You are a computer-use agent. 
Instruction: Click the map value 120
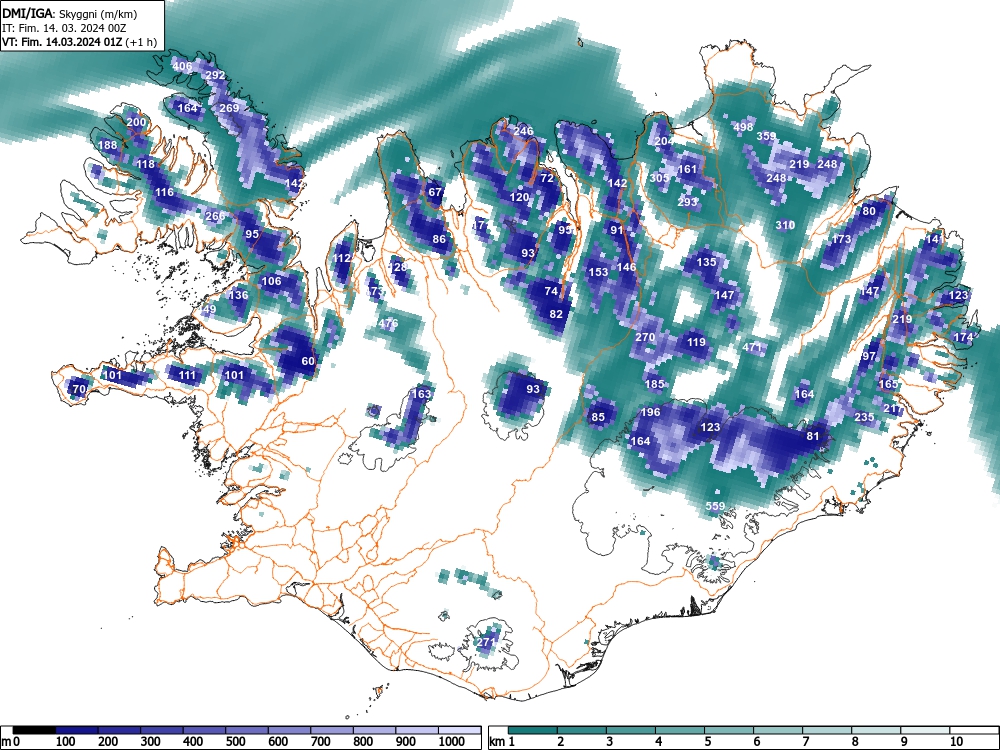[x=519, y=197]
